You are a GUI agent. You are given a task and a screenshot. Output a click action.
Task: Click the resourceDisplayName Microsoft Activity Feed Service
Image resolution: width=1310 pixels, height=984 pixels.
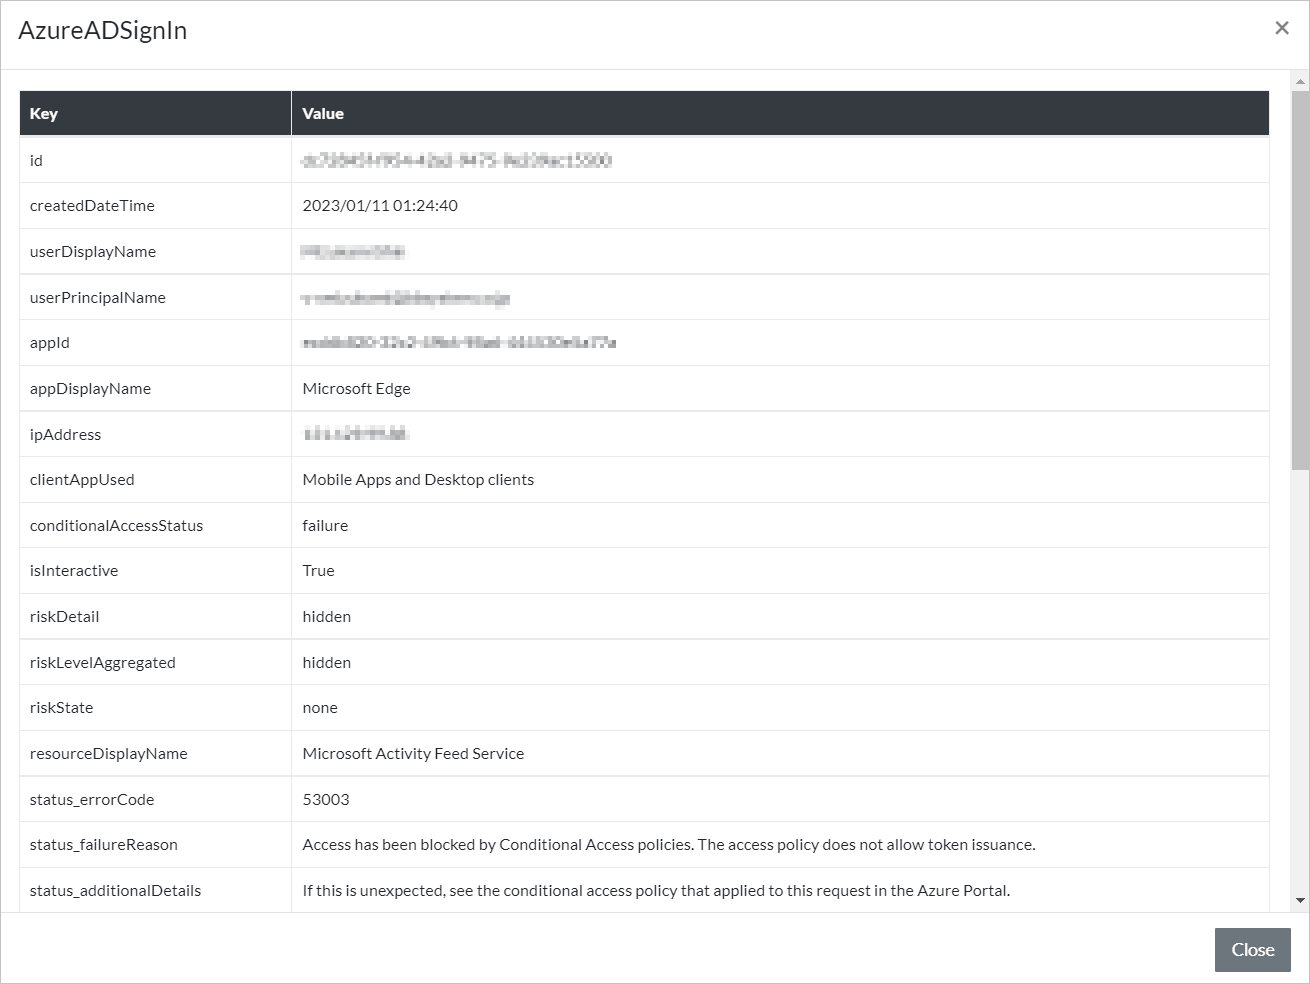pos(413,754)
